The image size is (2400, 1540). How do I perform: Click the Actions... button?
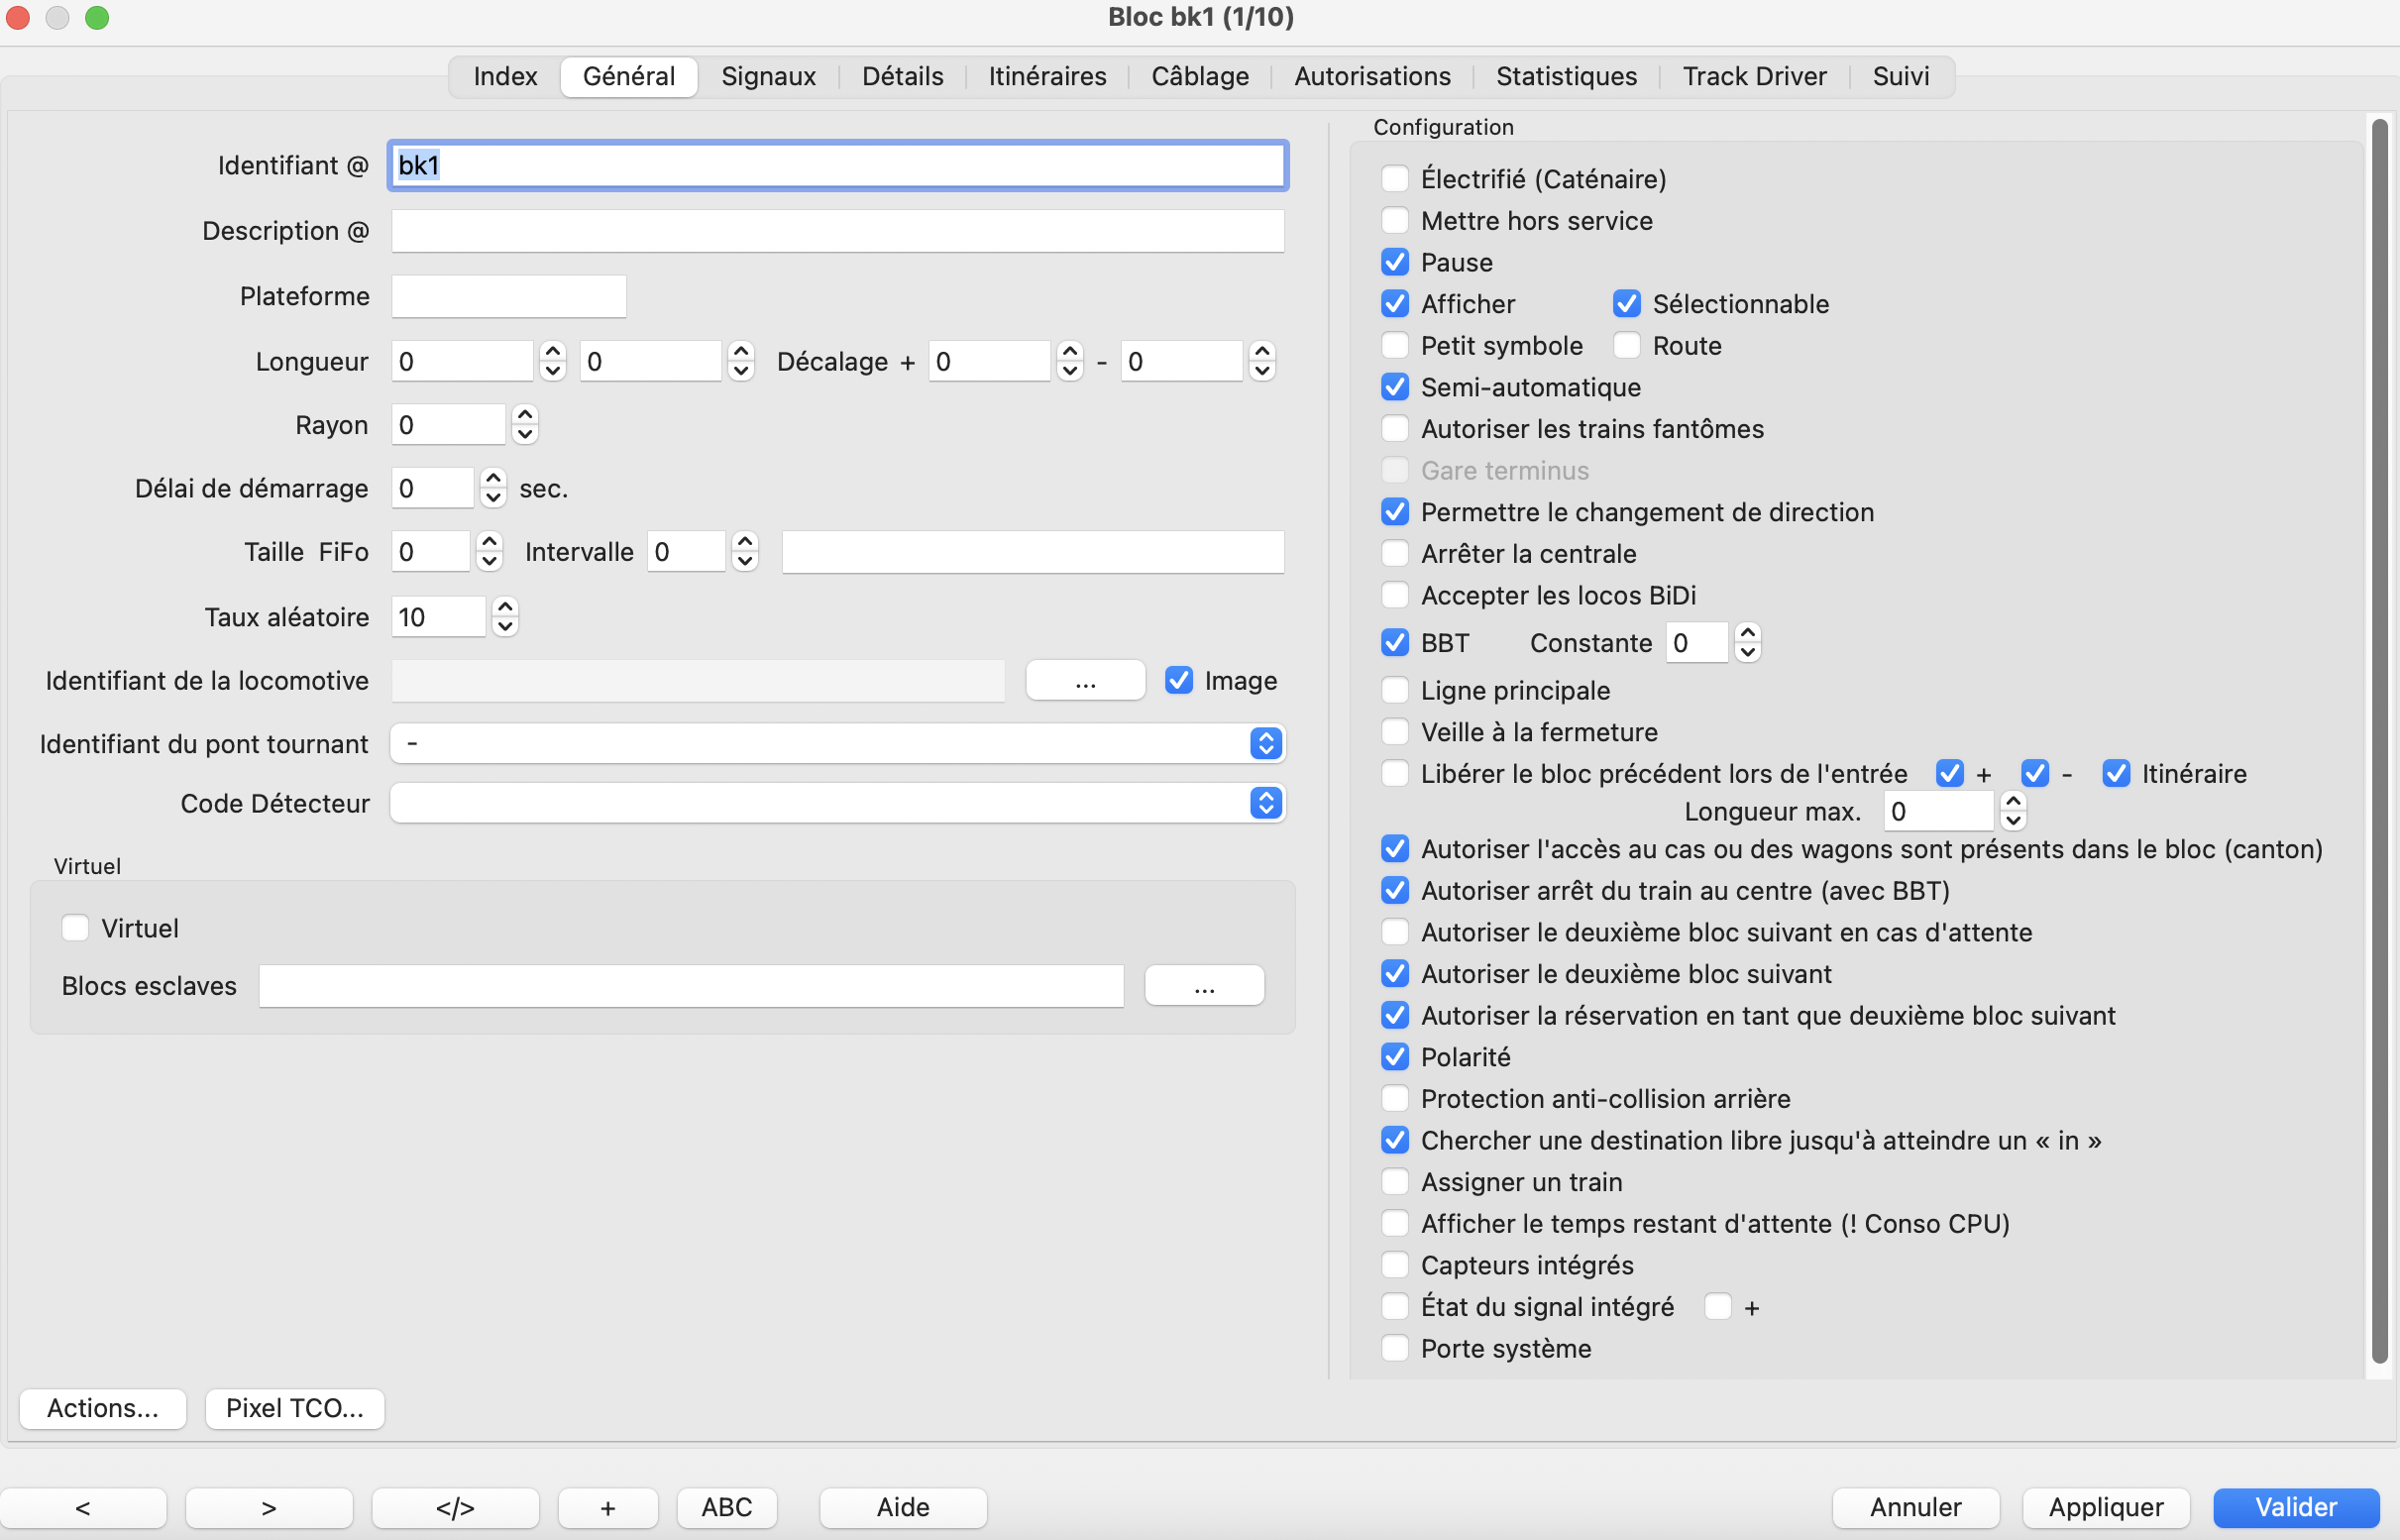click(103, 1408)
